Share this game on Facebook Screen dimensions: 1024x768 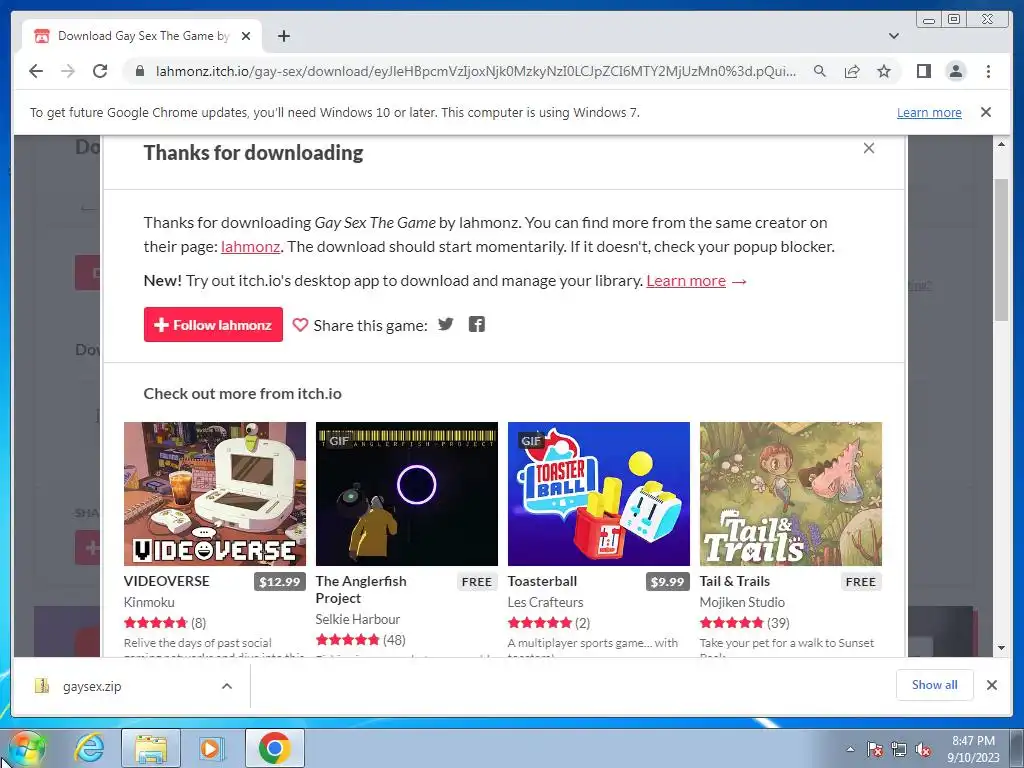477,325
